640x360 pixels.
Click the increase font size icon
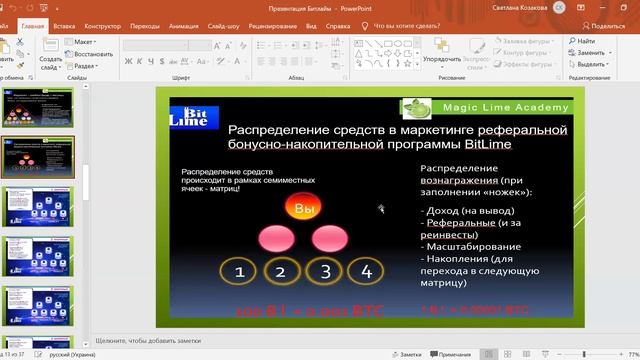217,46
